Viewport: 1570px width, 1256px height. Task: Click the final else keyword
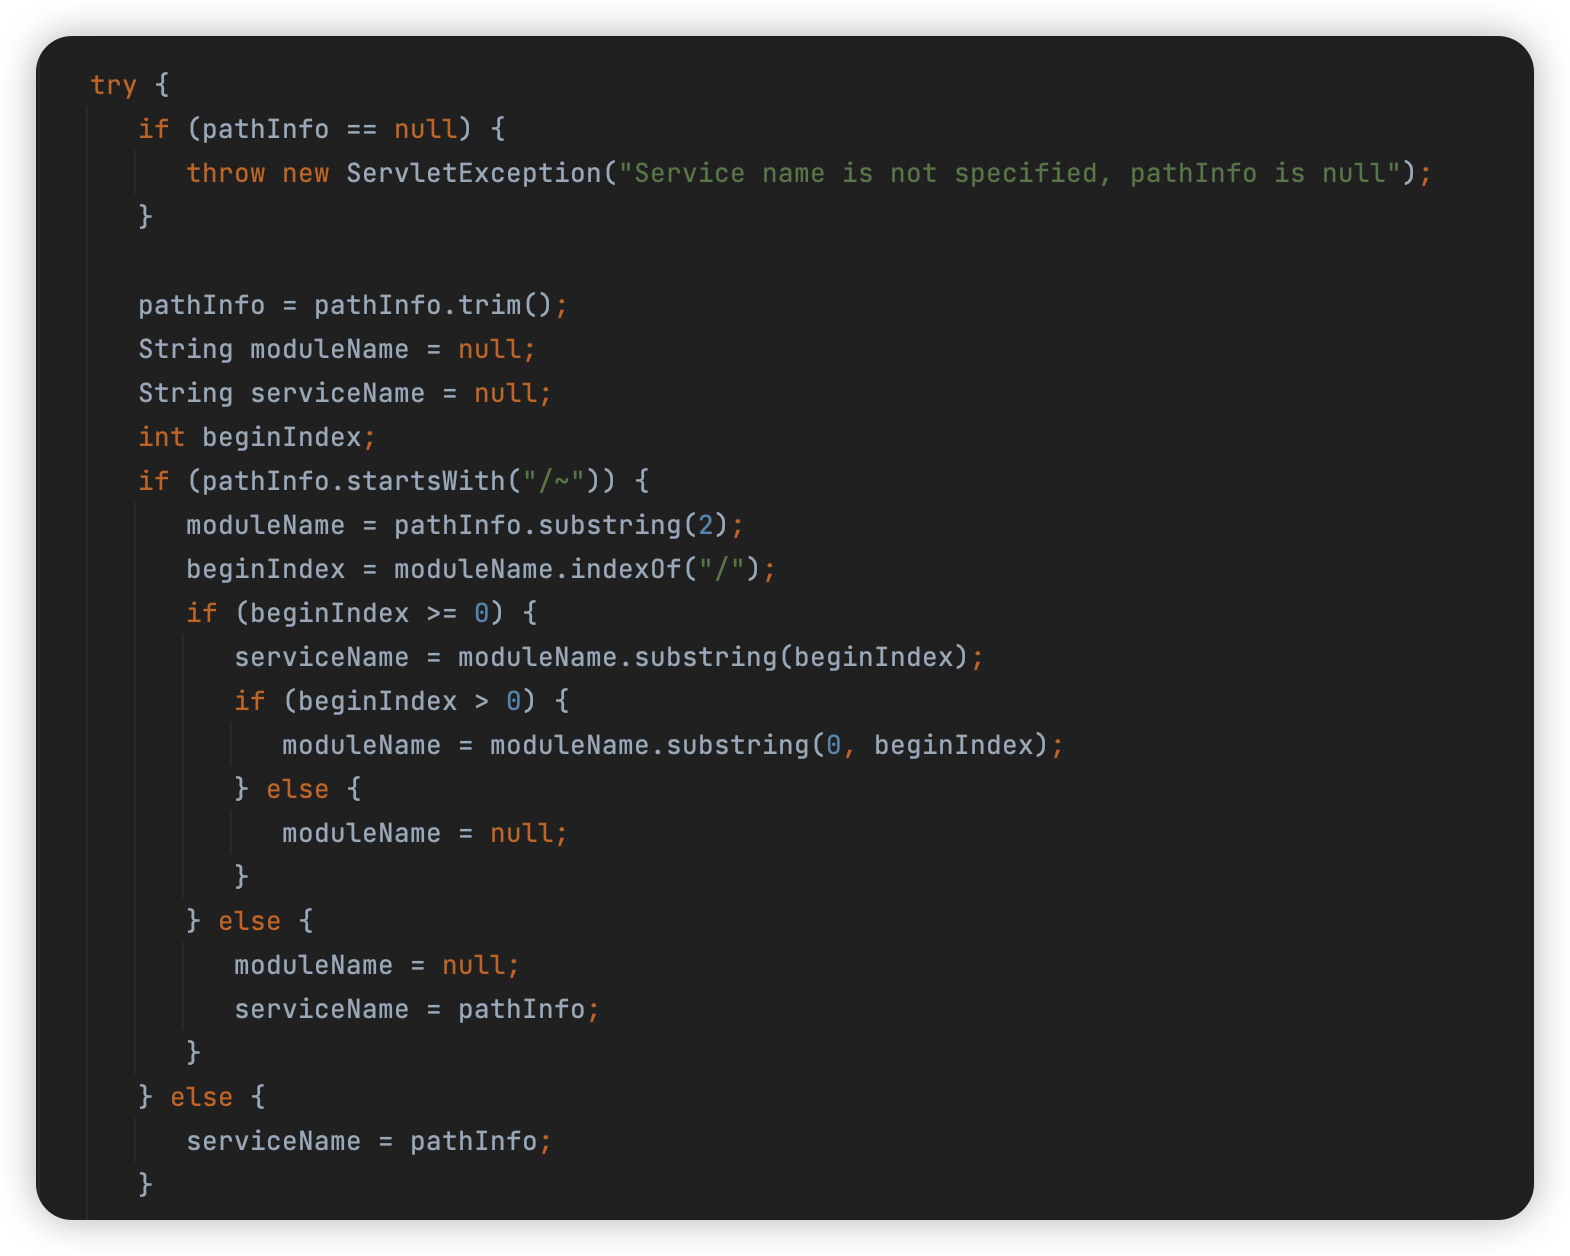pos(202,1097)
